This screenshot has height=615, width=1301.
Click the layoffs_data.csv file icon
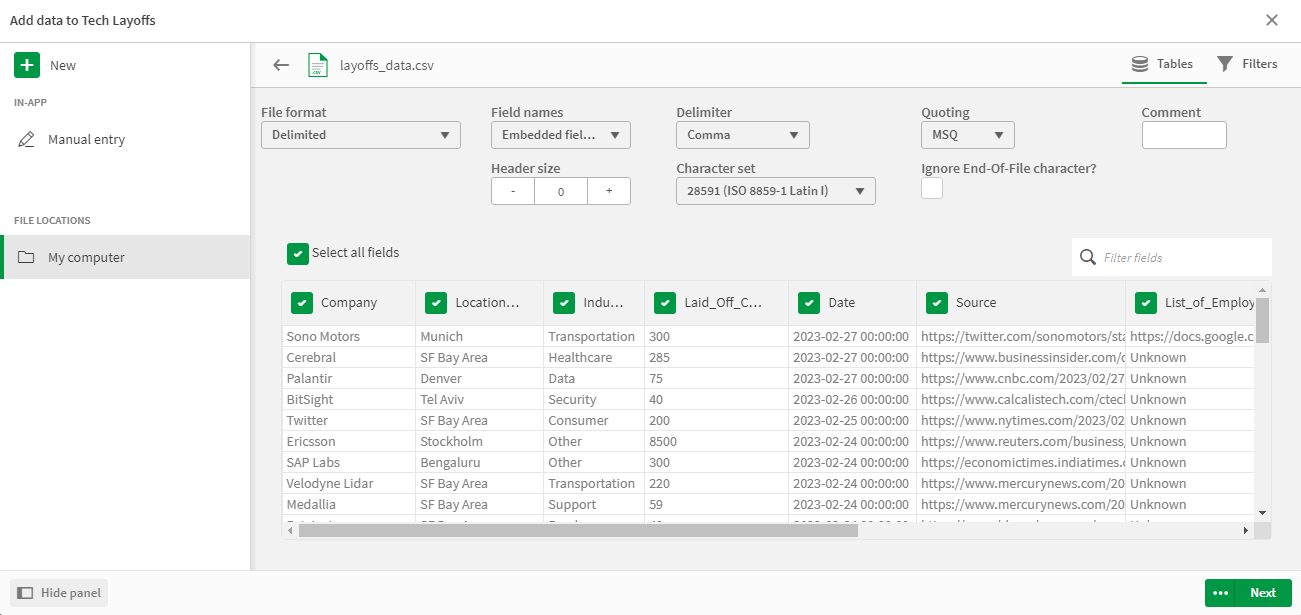tap(317, 62)
